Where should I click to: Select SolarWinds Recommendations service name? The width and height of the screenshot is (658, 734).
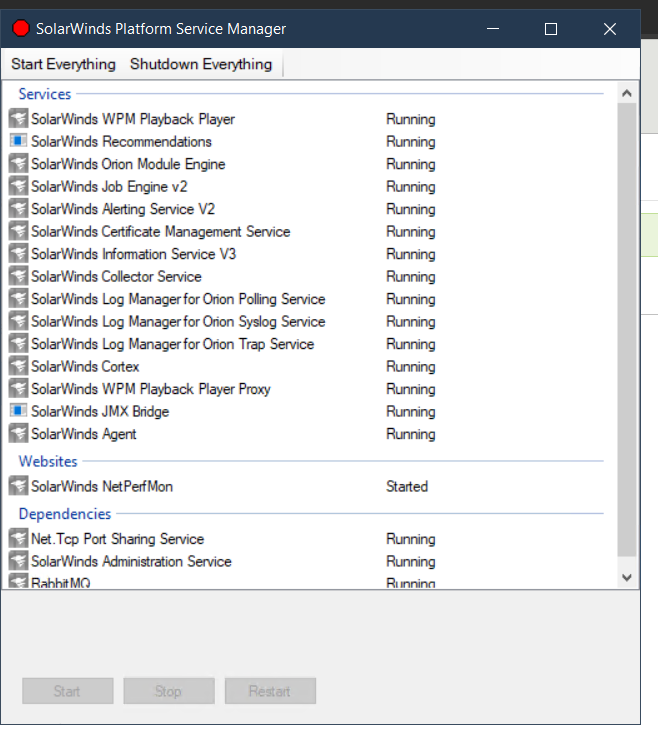point(121,141)
